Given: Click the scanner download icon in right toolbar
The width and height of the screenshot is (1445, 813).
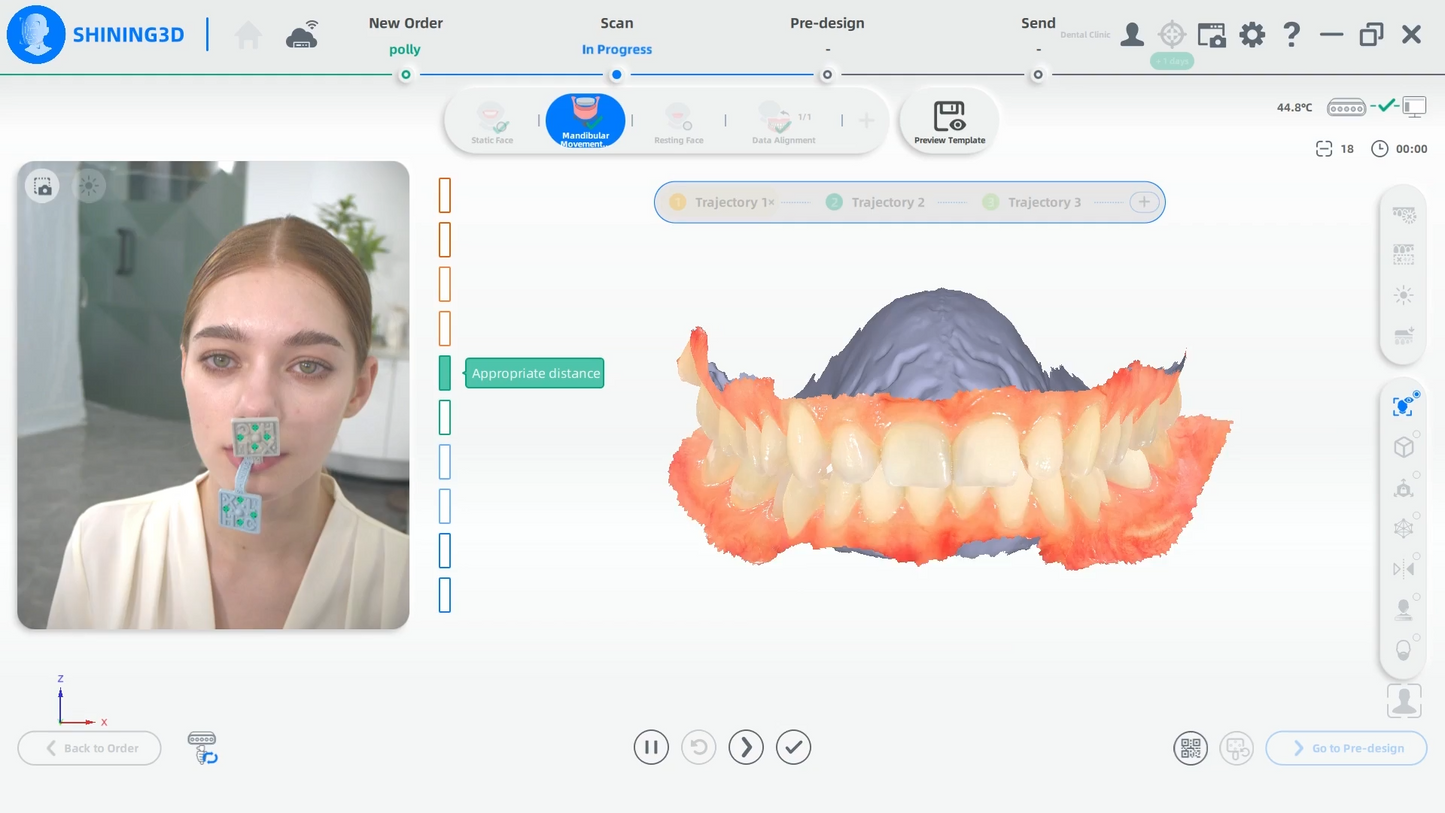Looking at the screenshot, I should 1404,336.
